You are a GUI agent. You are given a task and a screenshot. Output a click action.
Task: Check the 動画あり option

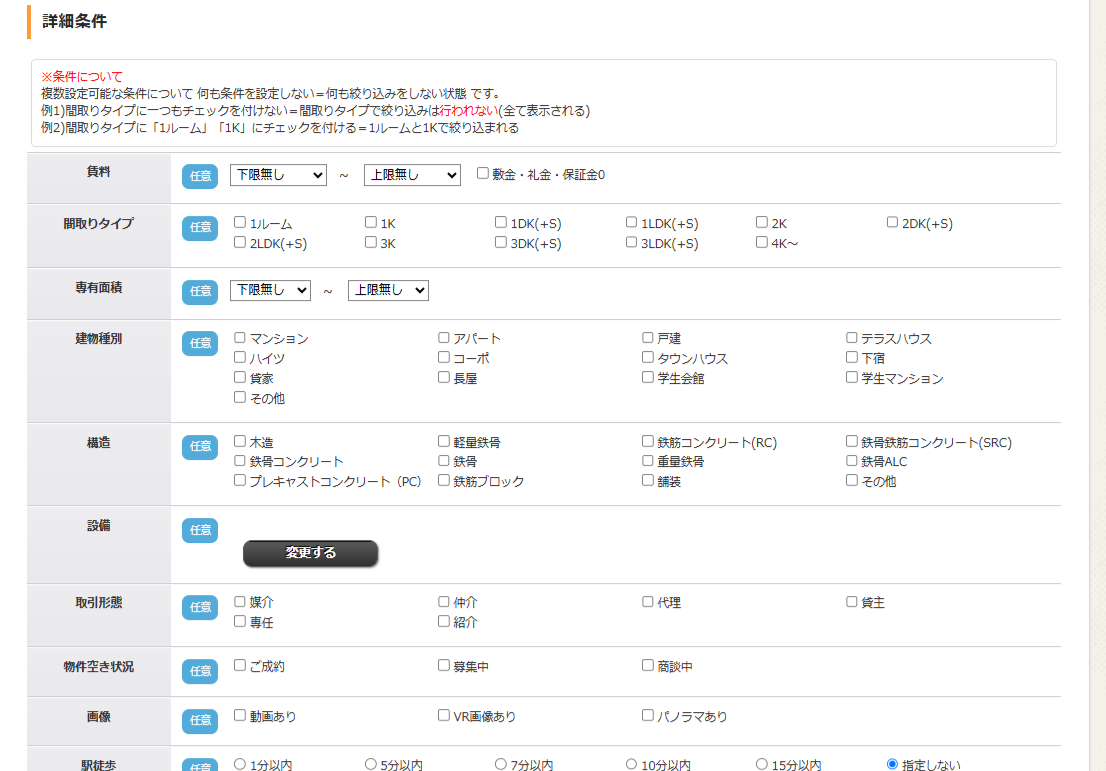pos(238,714)
